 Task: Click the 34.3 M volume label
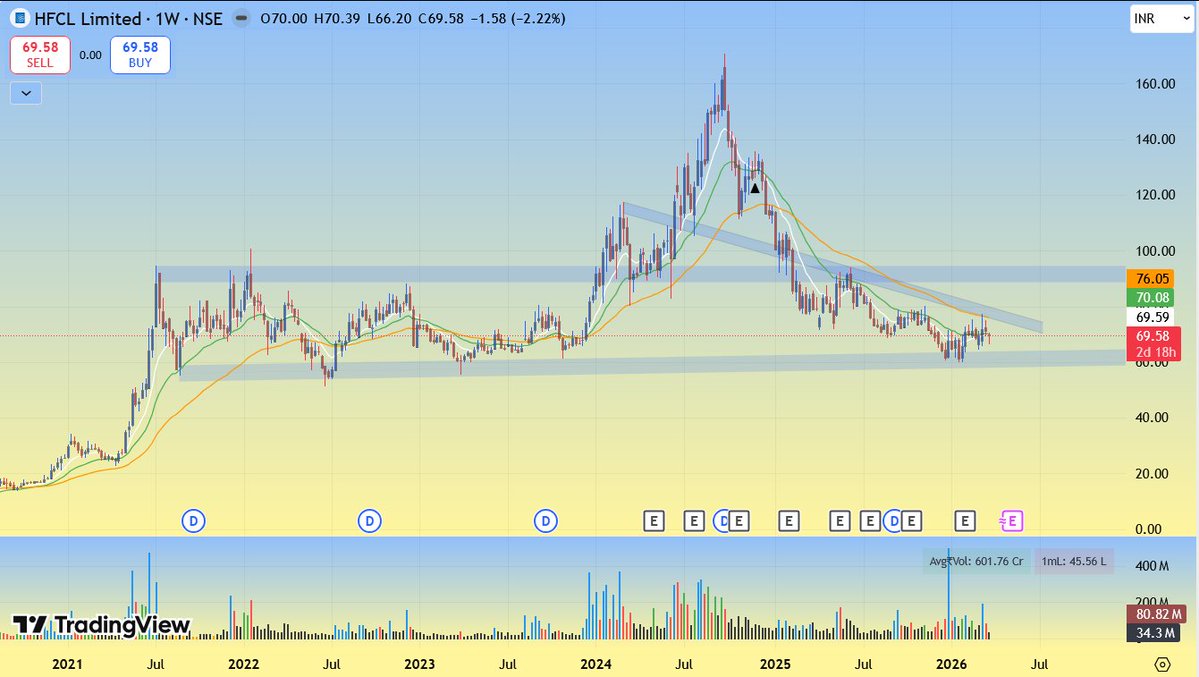tap(1155, 633)
